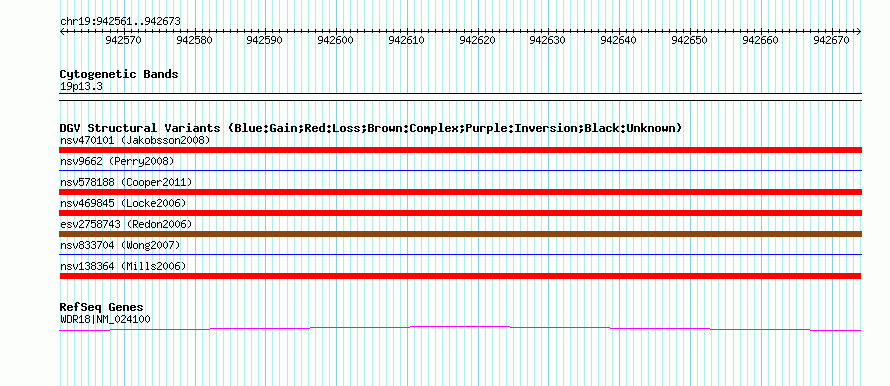The width and height of the screenshot is (890, 386).
Task: Select the nsv833704 (Wong2007) blue line
Action: click(x=460, y=254)
